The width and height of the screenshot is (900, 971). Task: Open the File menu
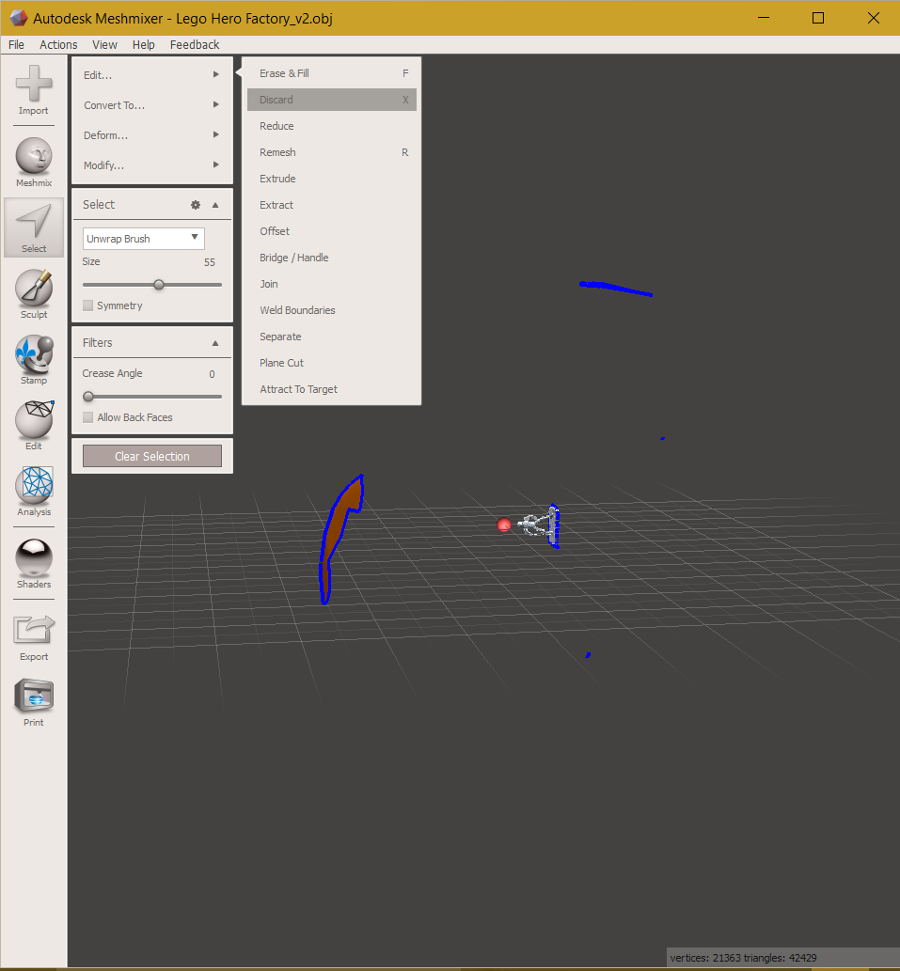tap(16, 45)
